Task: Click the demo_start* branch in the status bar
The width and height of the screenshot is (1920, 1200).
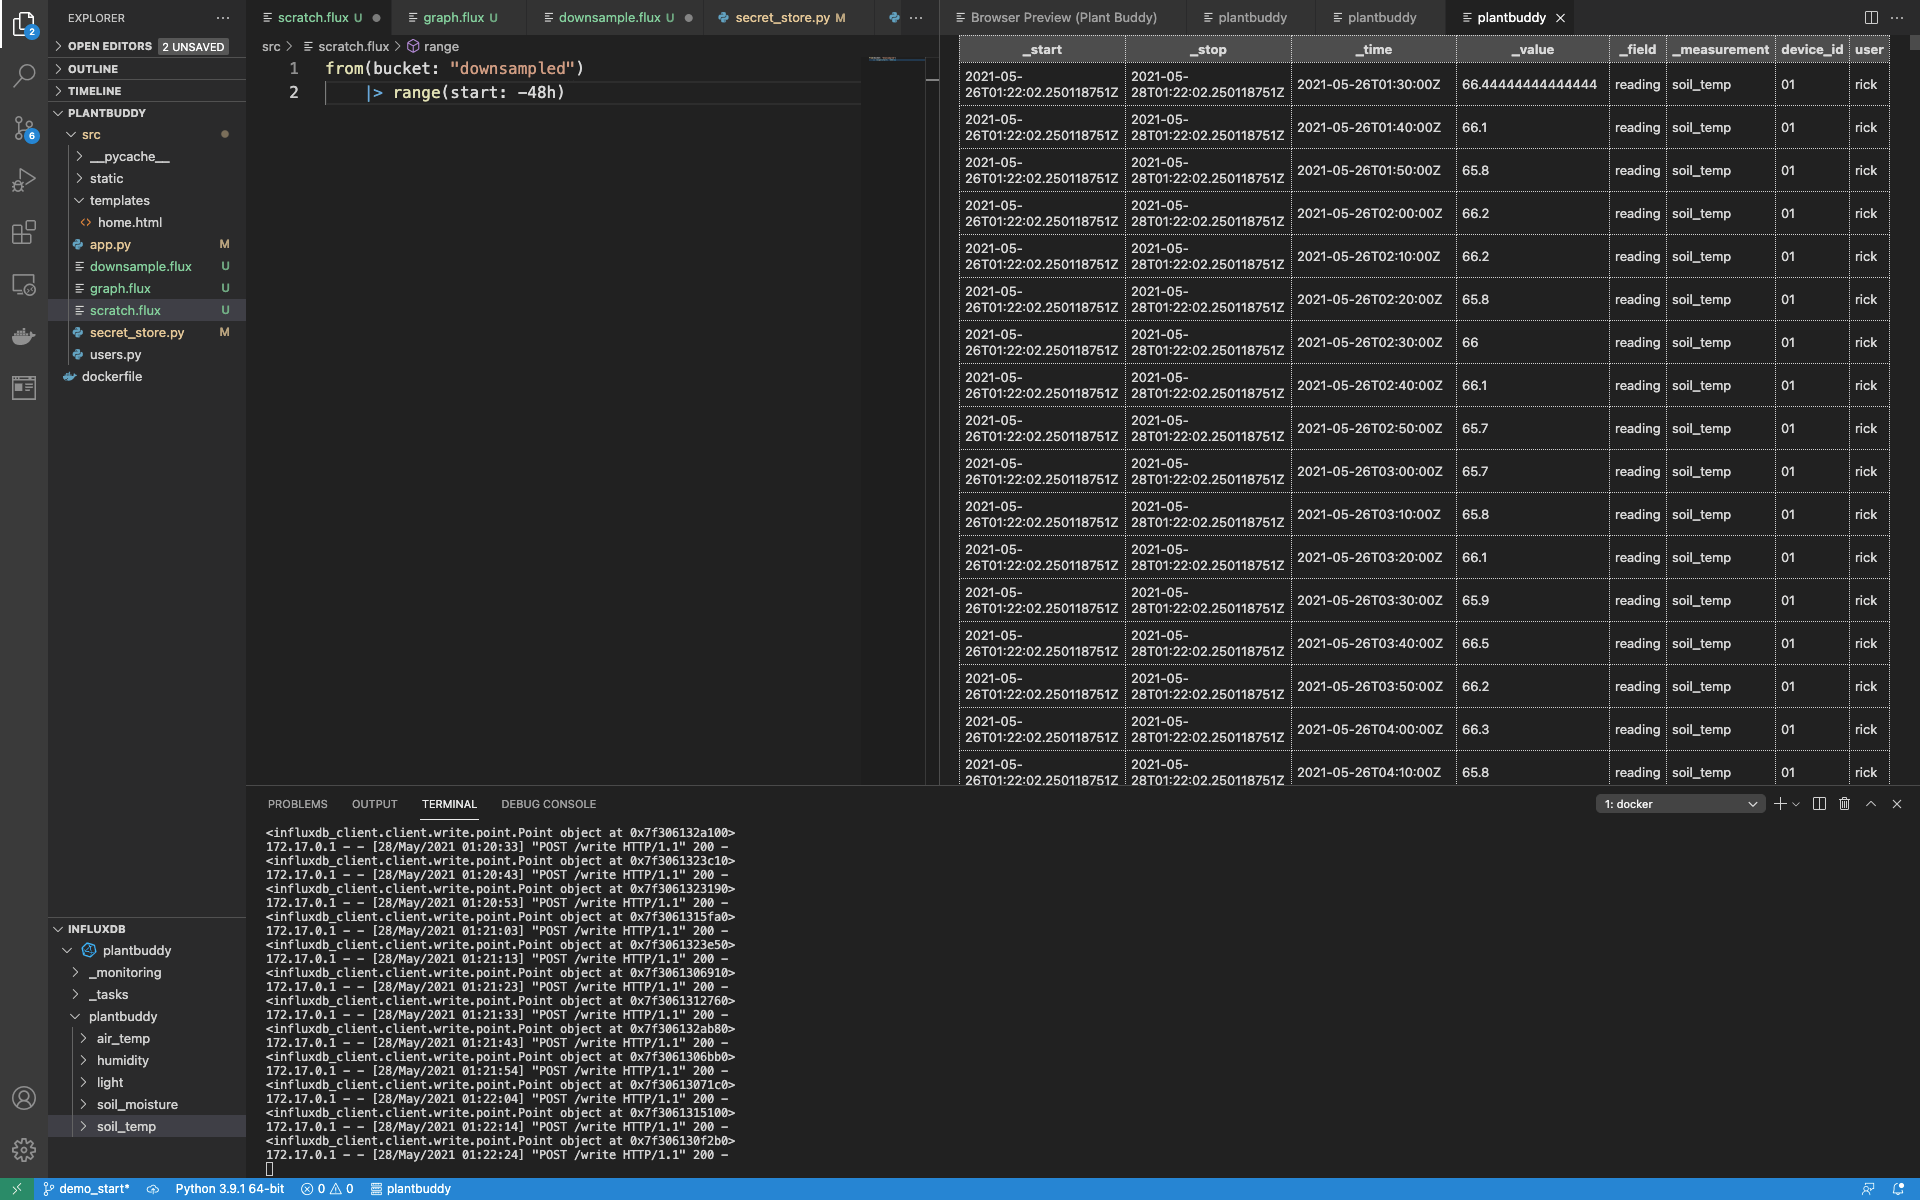Action: (x=88, y=1188)
